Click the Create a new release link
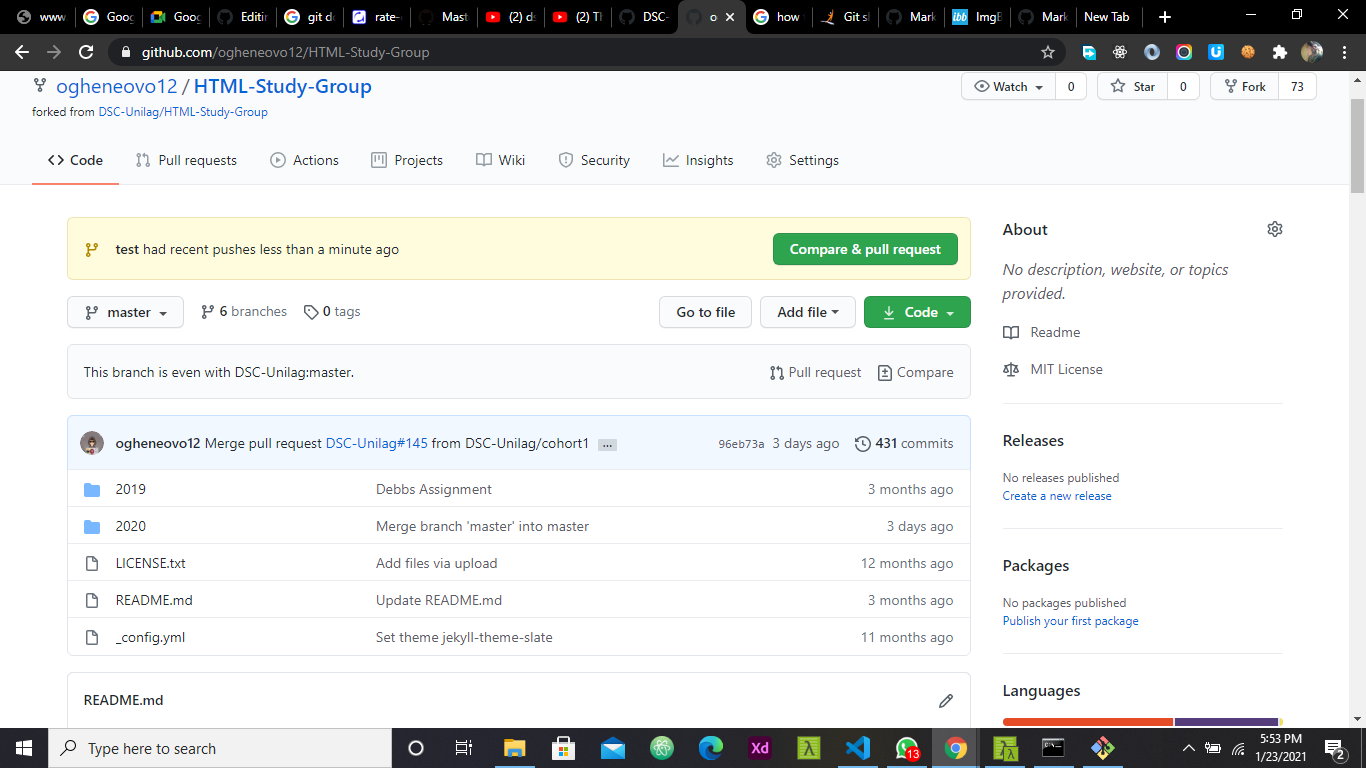 tap(1057, 496)
